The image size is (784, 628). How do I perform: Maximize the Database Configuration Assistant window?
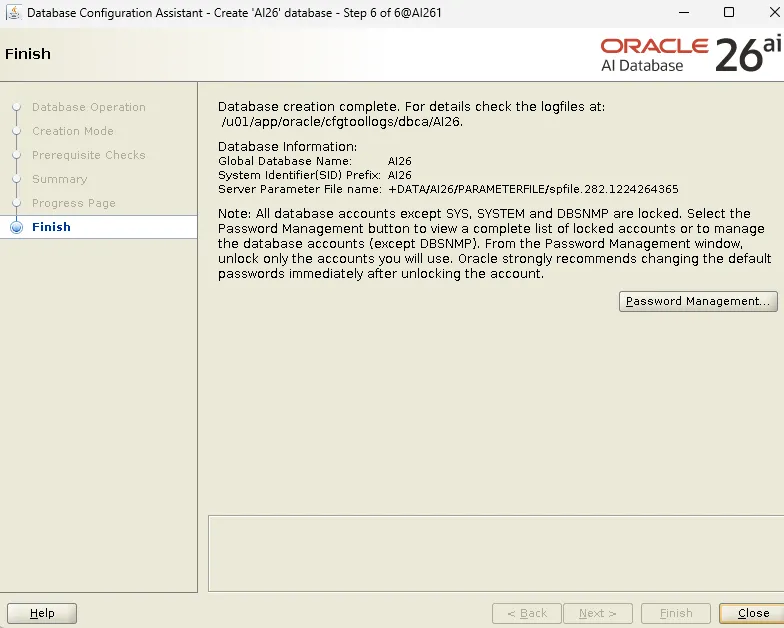[x=729, y=12]
